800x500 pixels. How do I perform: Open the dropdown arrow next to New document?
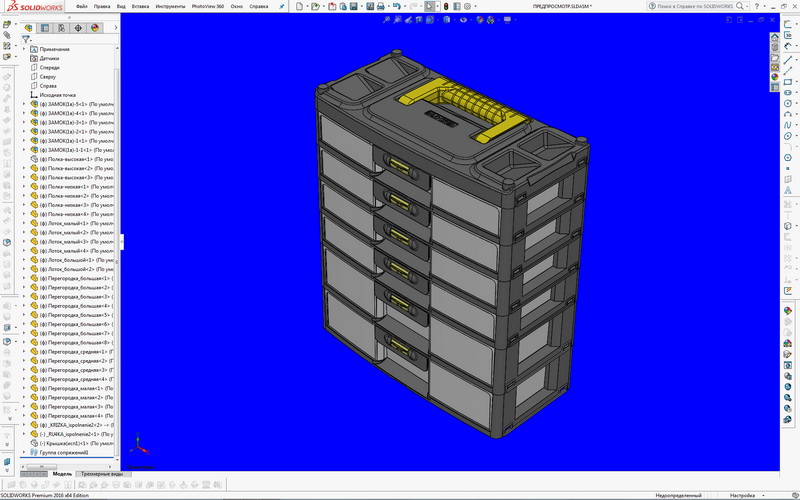tap(307, 7)
